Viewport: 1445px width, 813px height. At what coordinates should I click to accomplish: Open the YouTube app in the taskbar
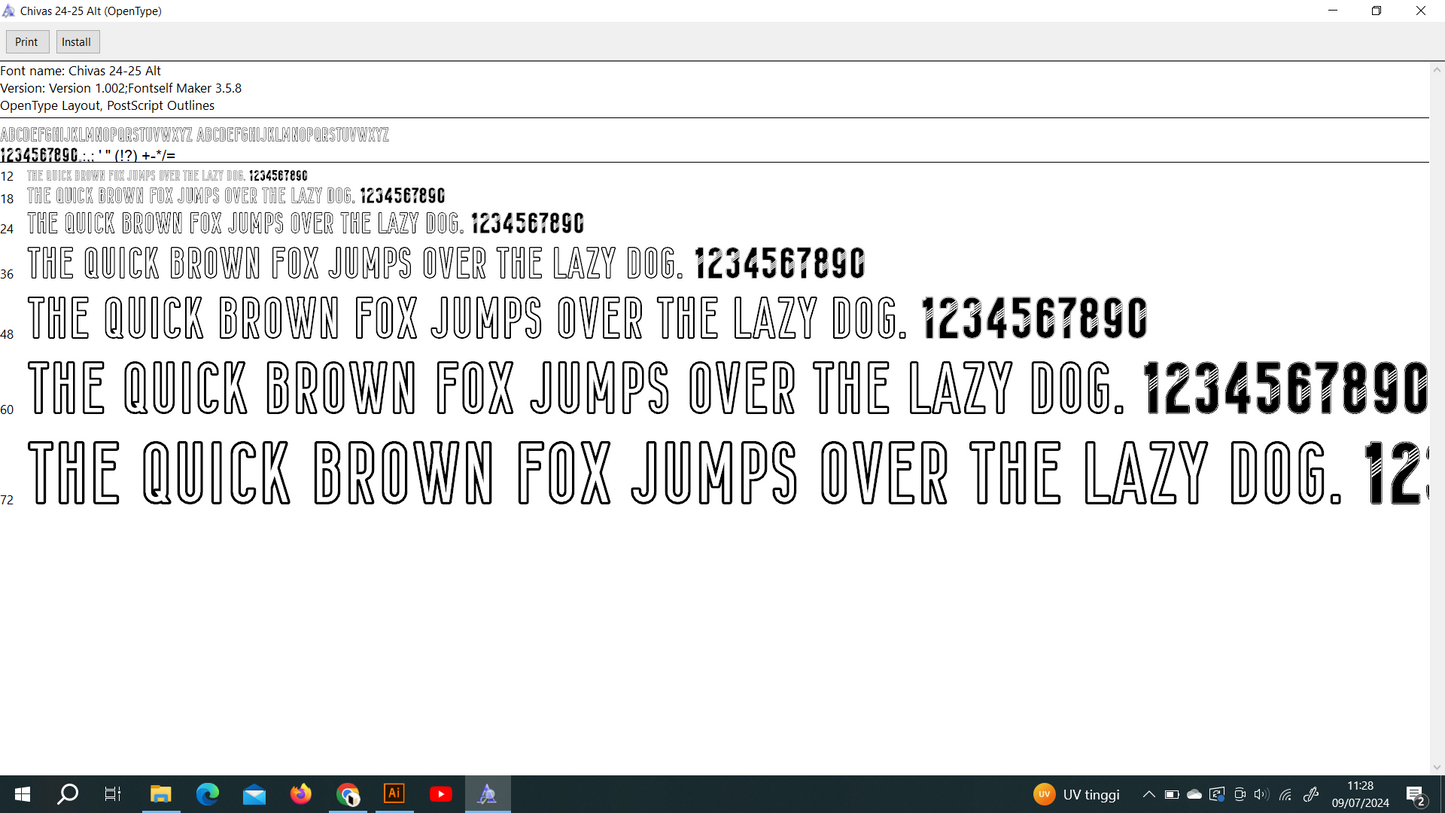pyautogui.click(x=440, y=794)
